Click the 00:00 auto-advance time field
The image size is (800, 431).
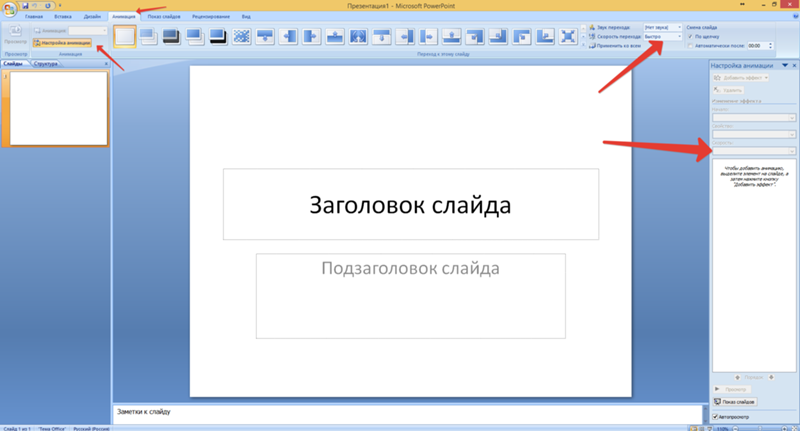pyautogui.click(x=757, y=46)
